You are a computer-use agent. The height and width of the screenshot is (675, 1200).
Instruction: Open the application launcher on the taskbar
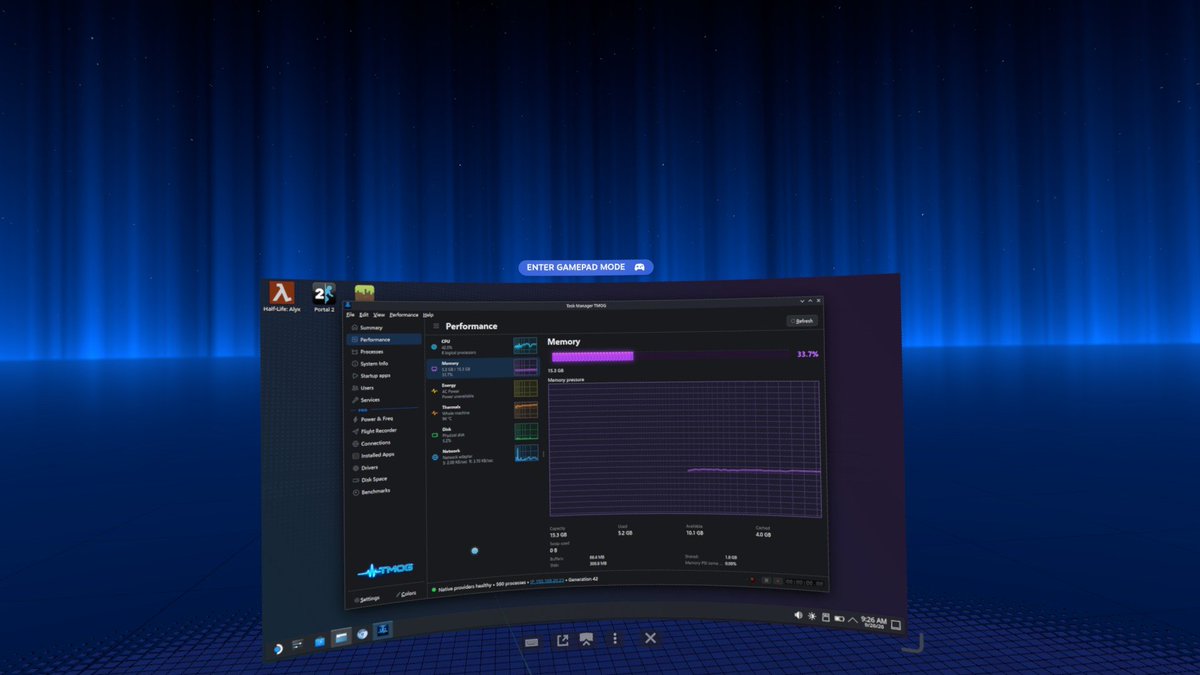tap(277, 649)
